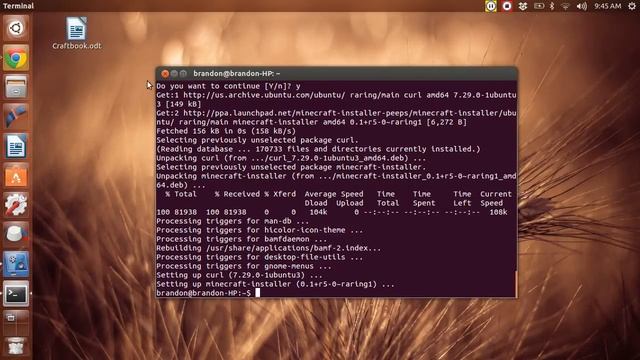Click 'Setting up minecraft-installer' line
The image size is (640, 360).
click(x=276, y=284)
